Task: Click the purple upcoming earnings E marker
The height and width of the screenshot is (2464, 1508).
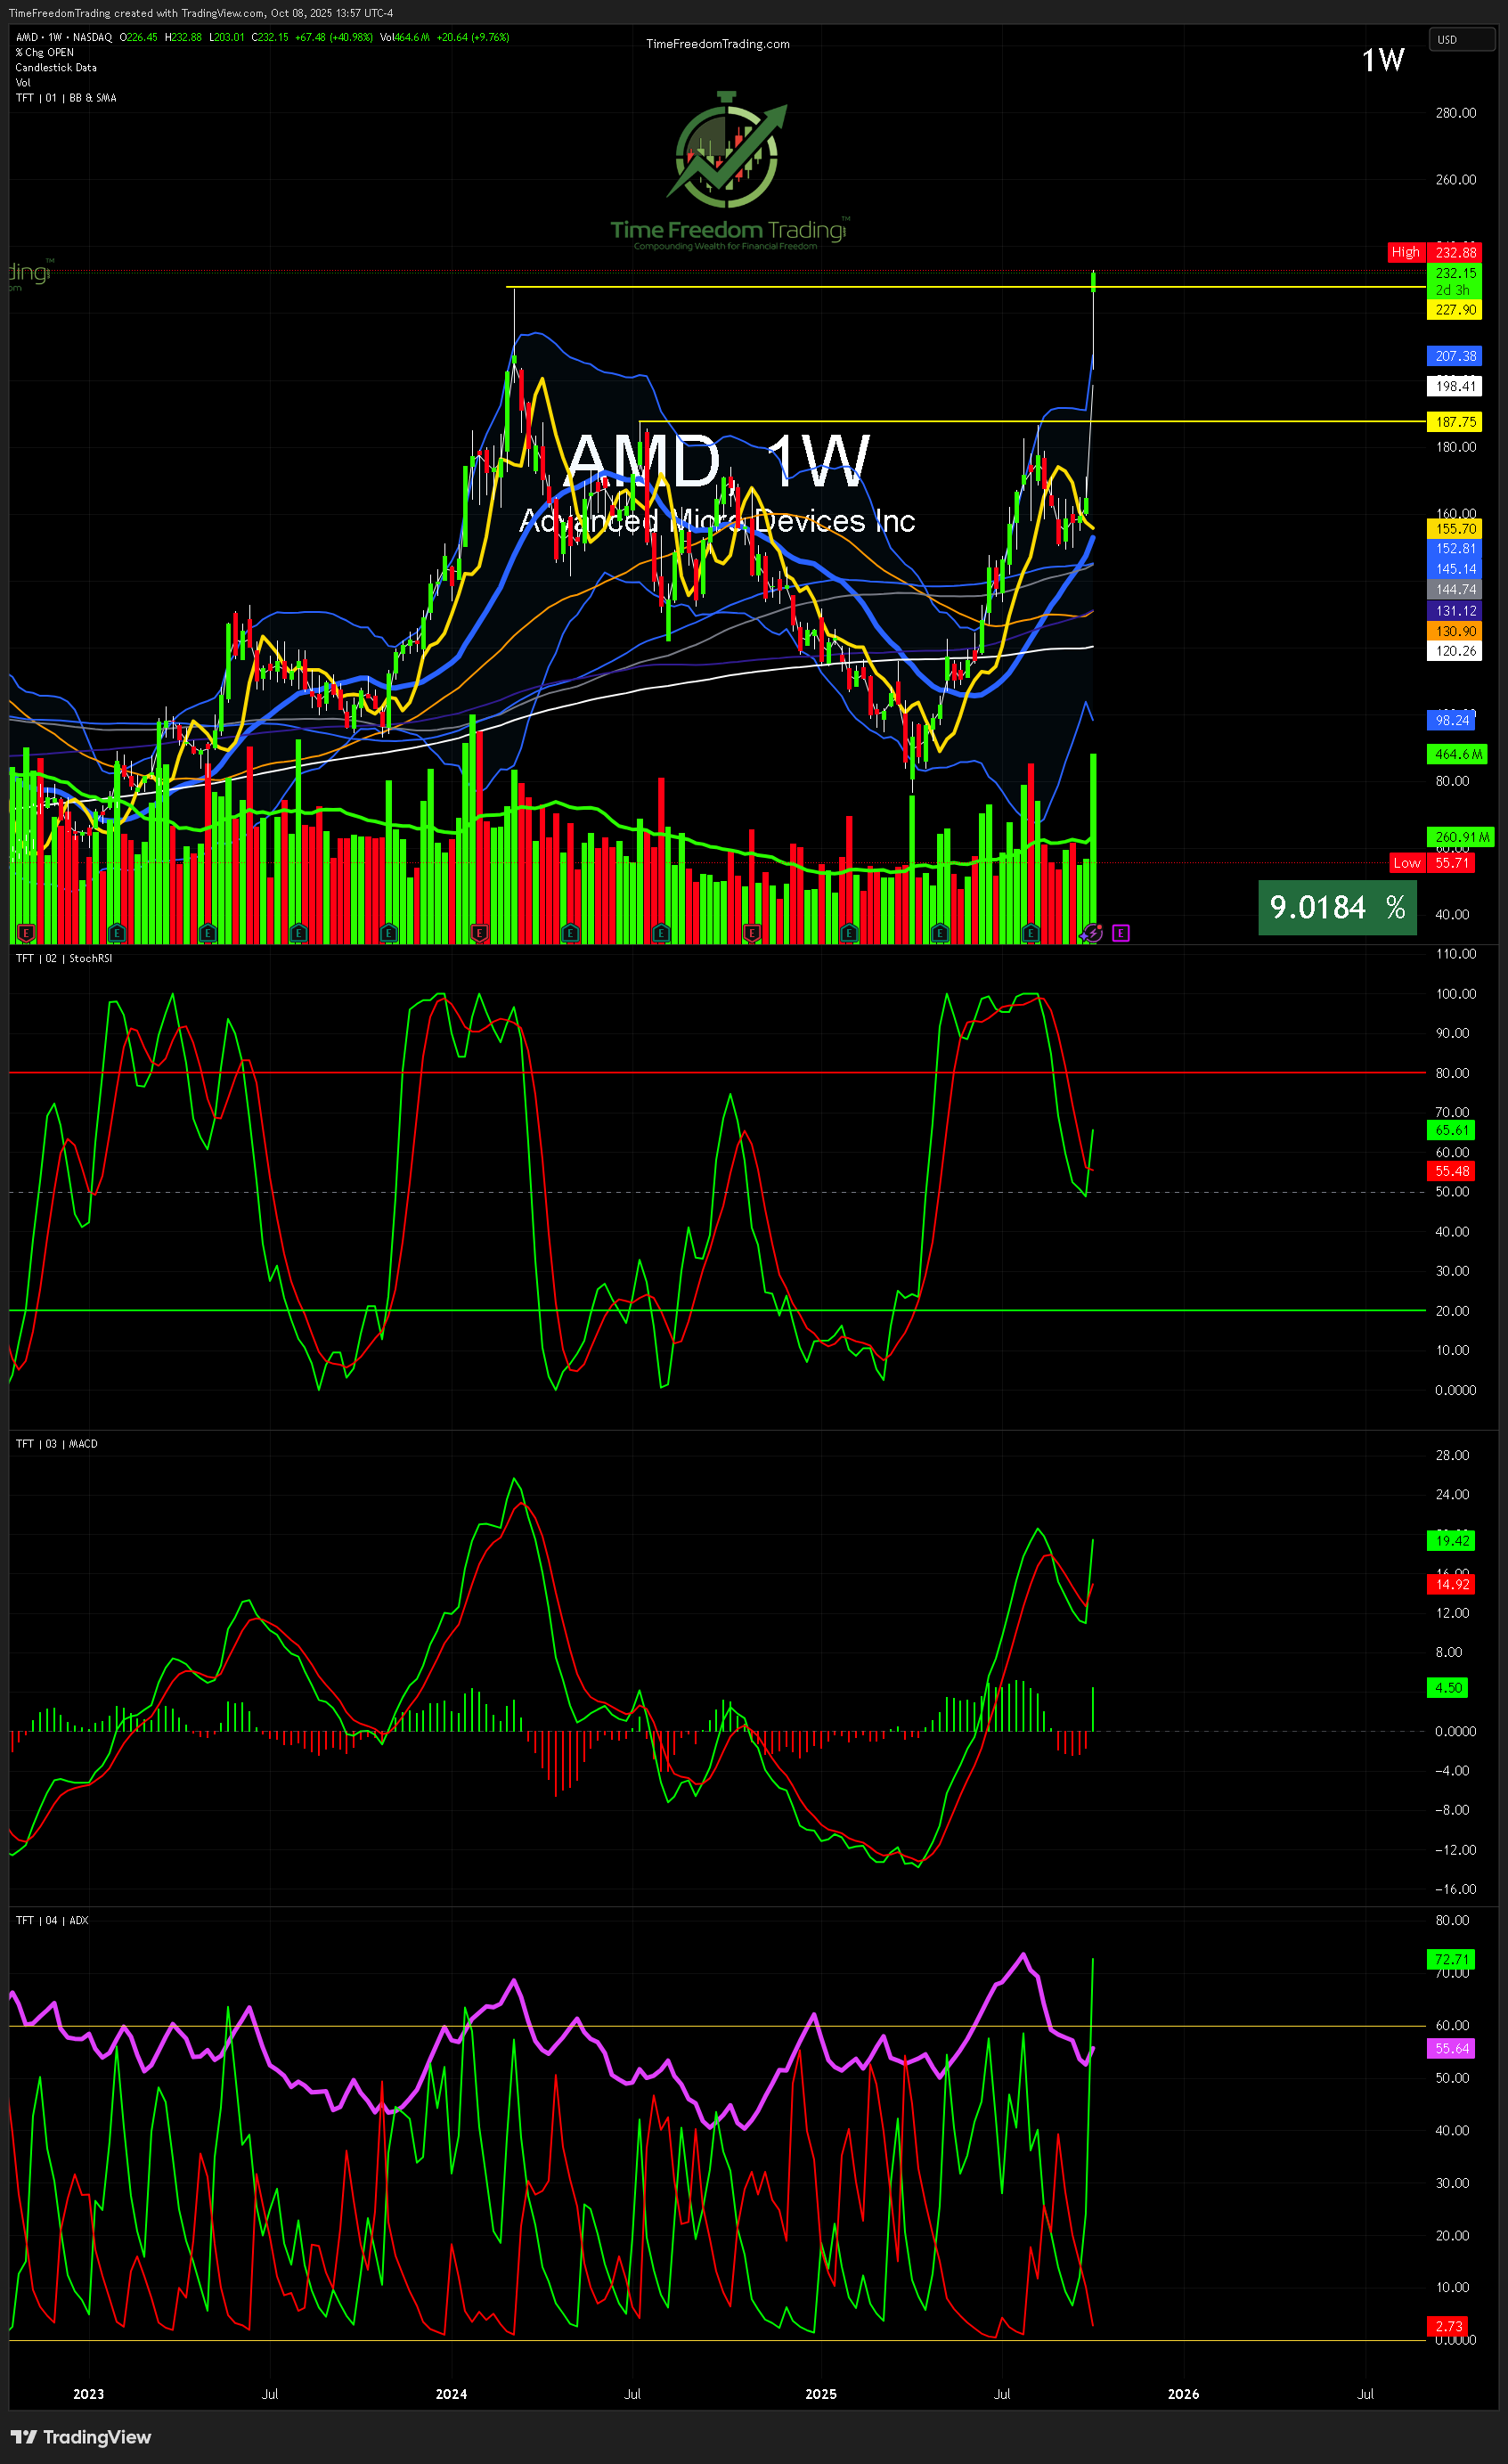Action: [1121, 933]
